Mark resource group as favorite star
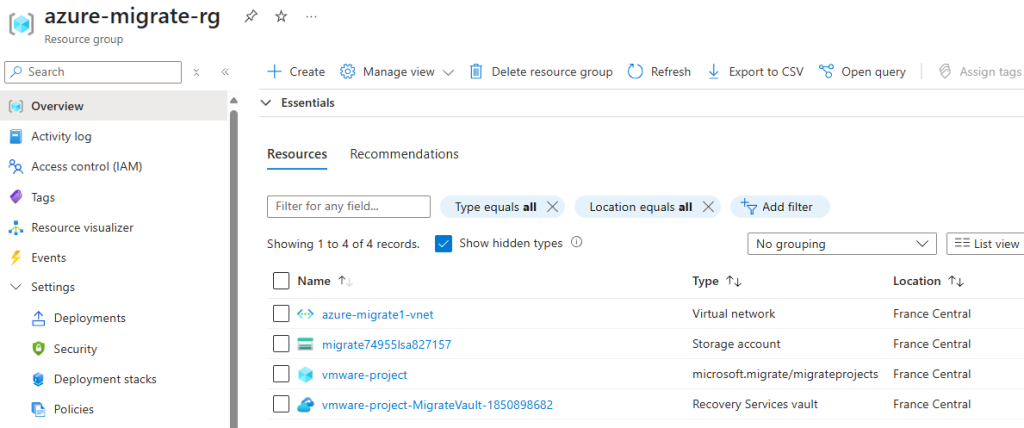Image resolution: width=1024 pixels, height=428 pixels. [281, 17]
